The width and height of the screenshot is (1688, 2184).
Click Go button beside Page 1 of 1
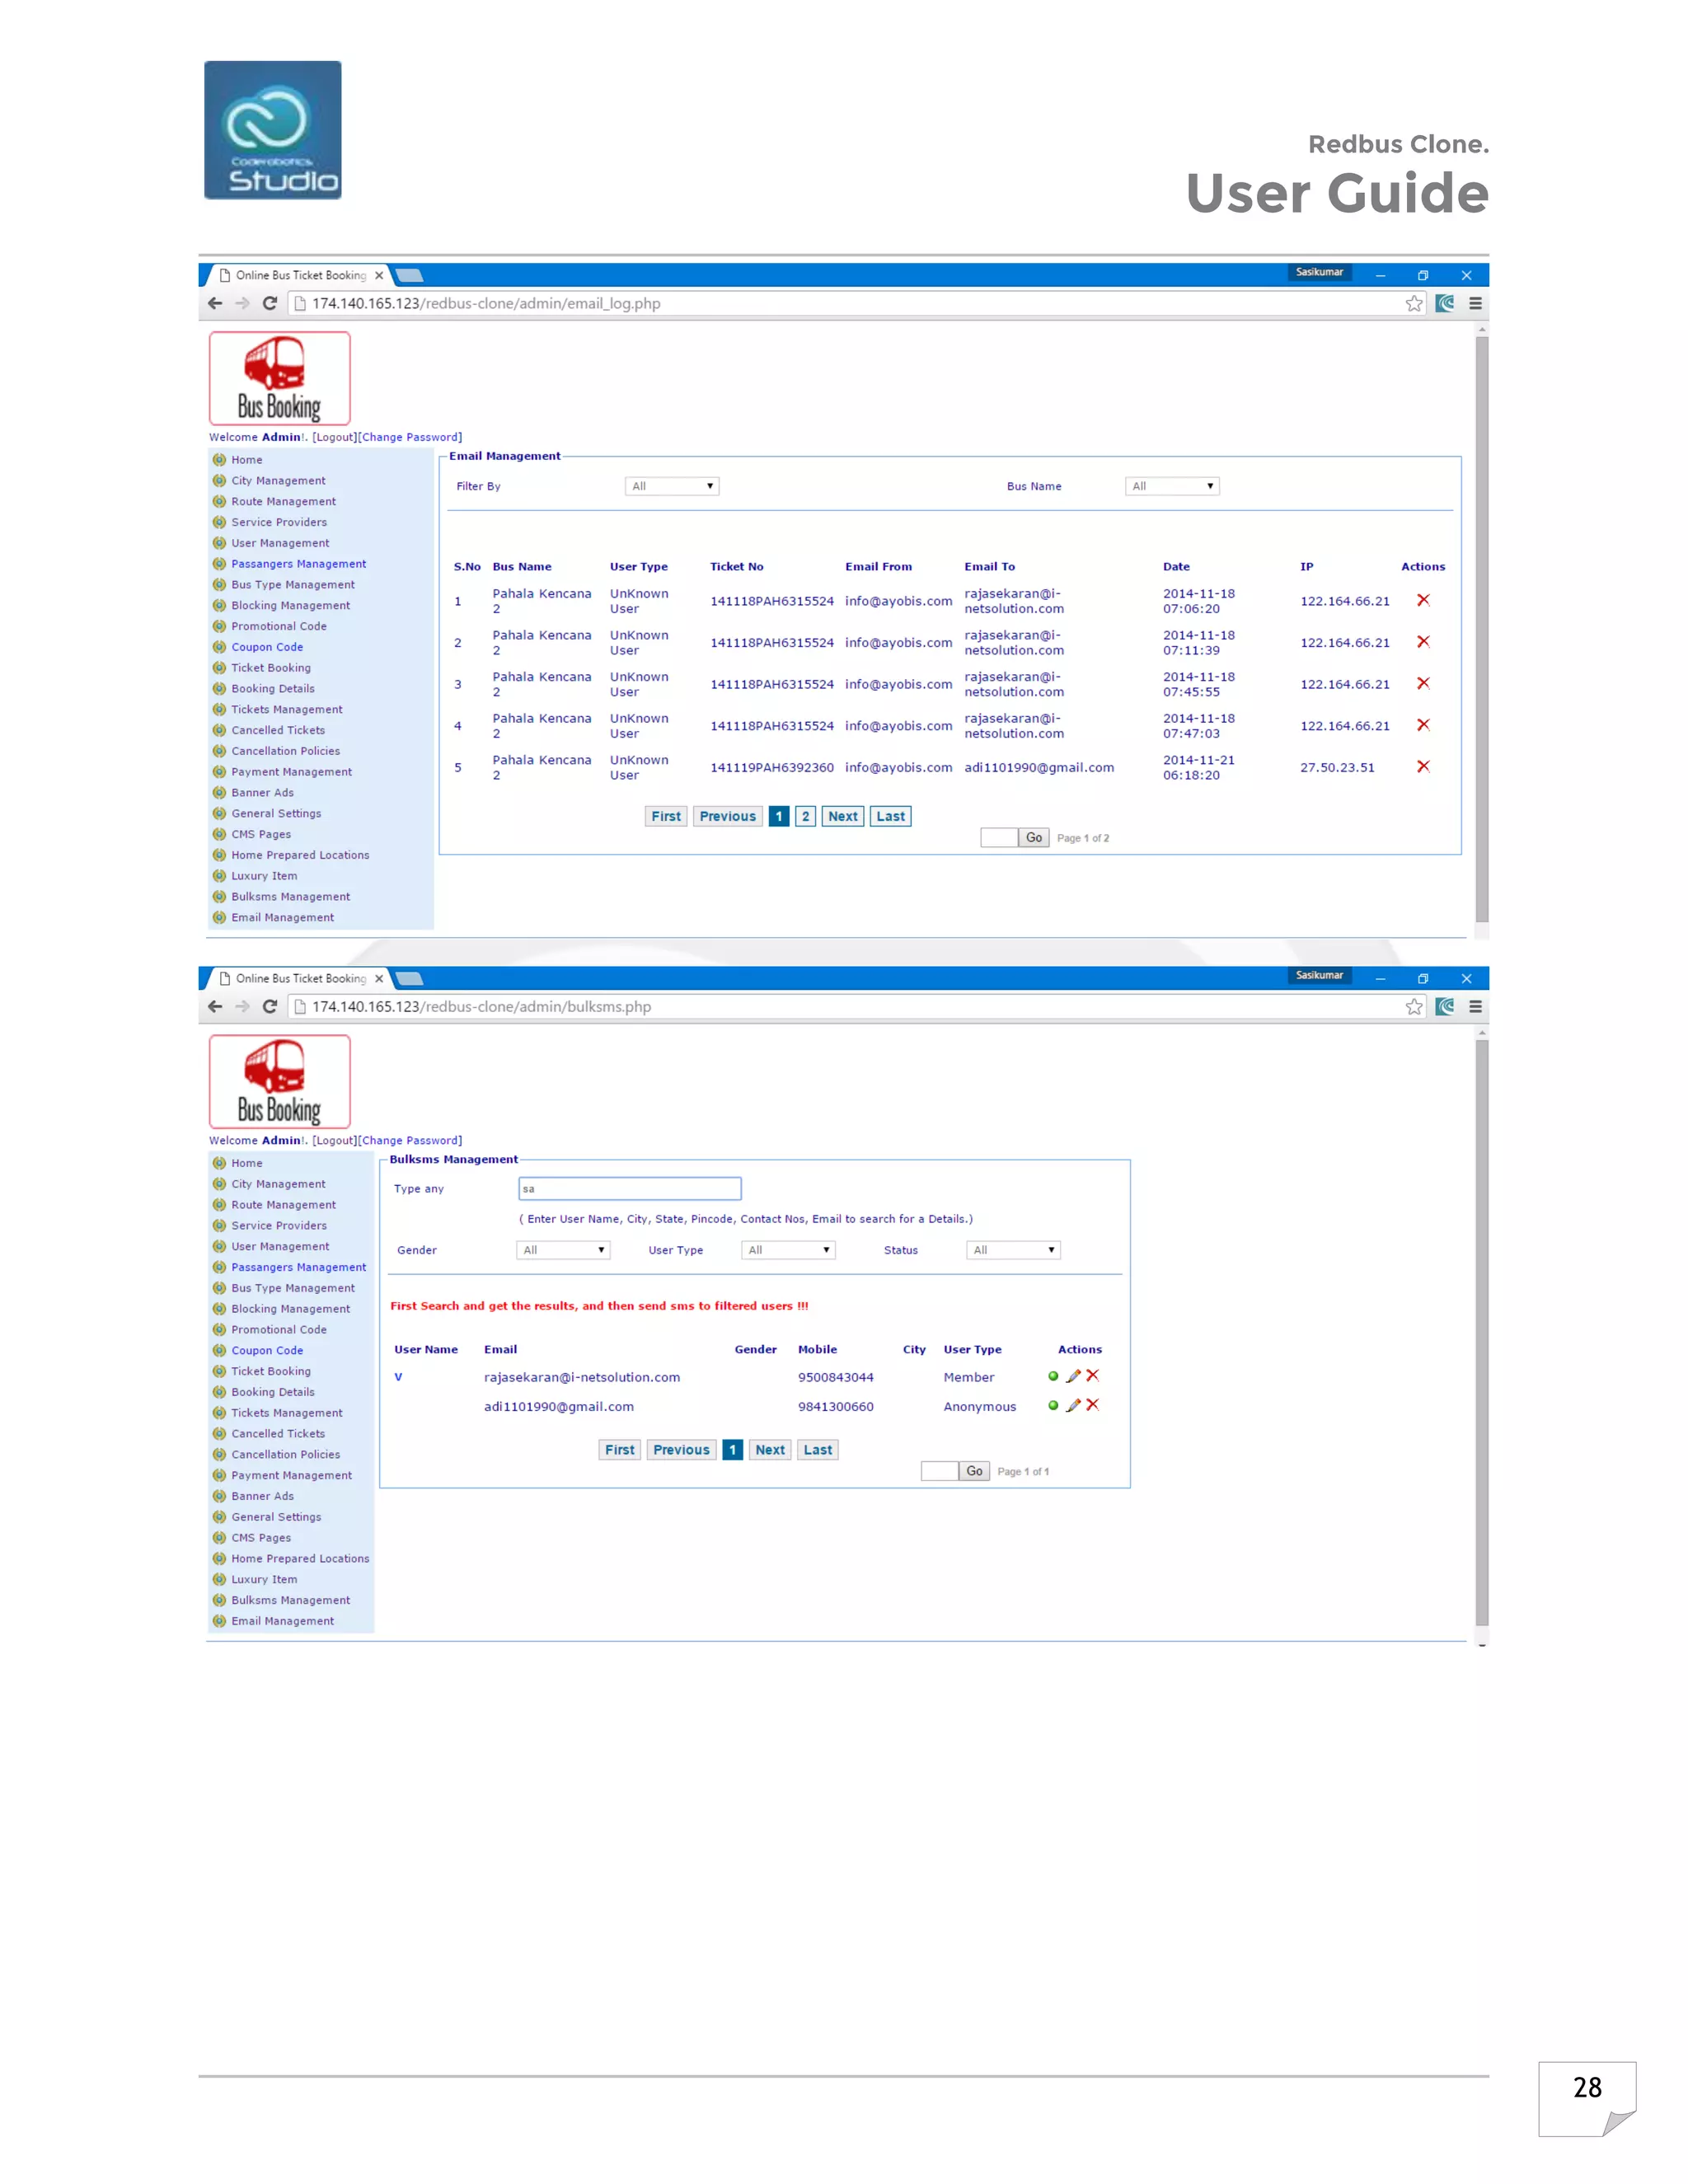tap(974, 1471)
